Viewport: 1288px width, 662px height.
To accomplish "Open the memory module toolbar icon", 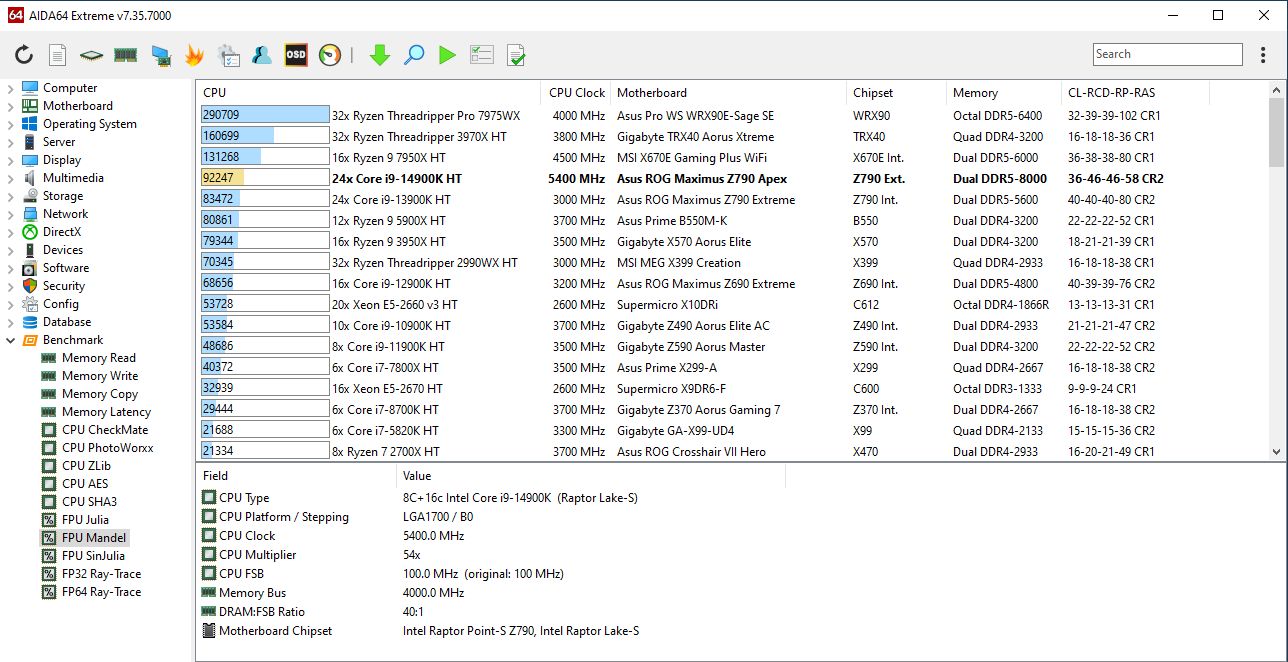I will point(126,55).
